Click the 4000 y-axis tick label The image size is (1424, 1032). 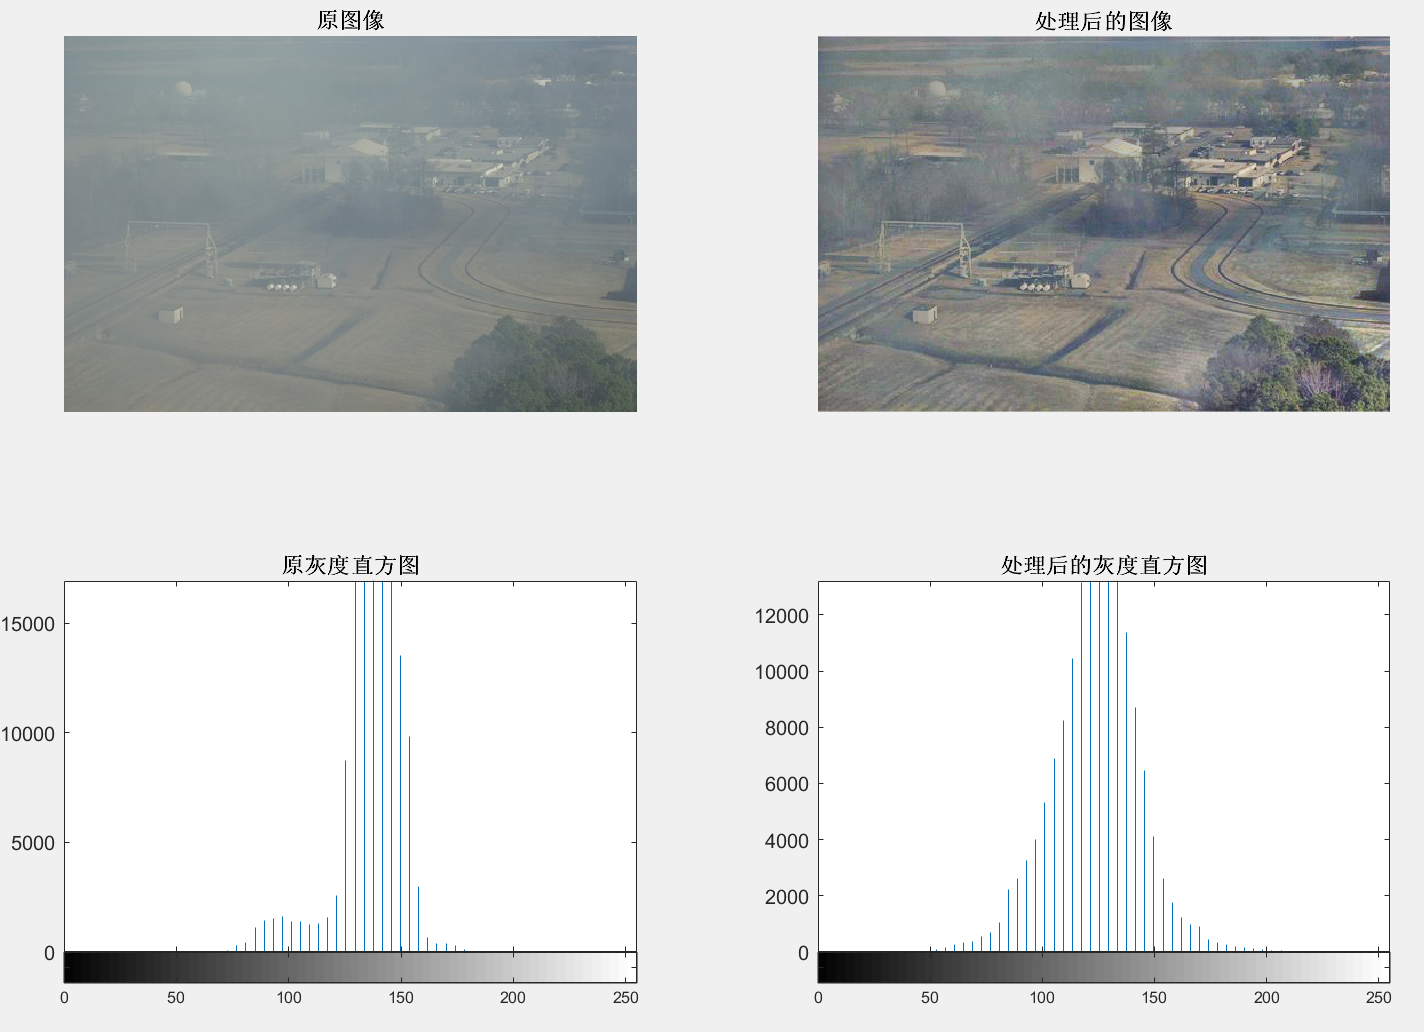coord(787,841)
